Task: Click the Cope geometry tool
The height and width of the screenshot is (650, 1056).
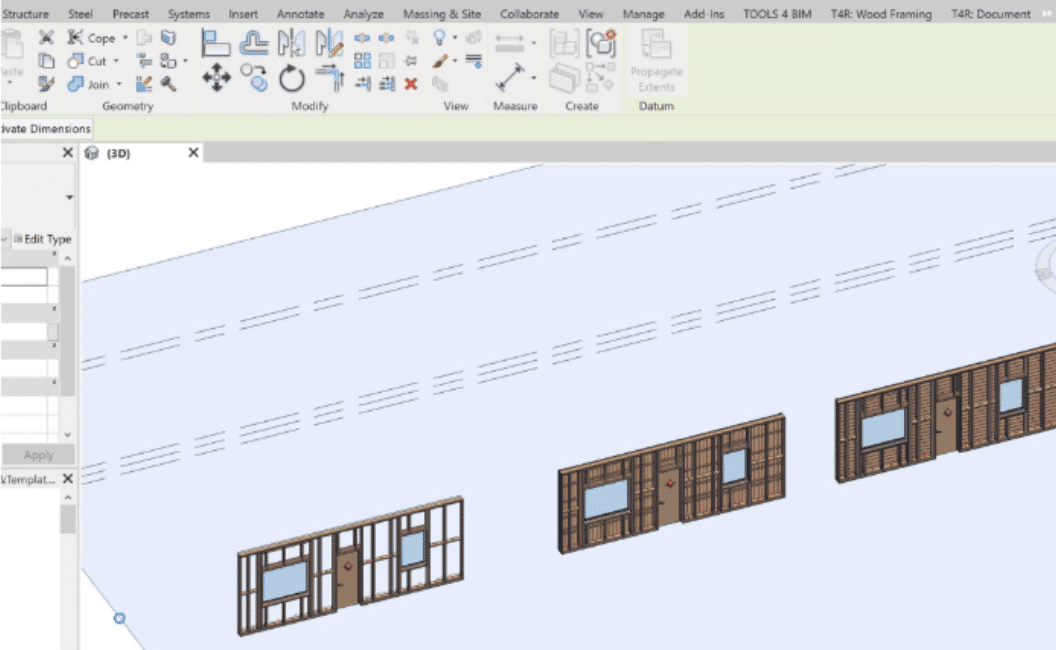Action: 92,38
